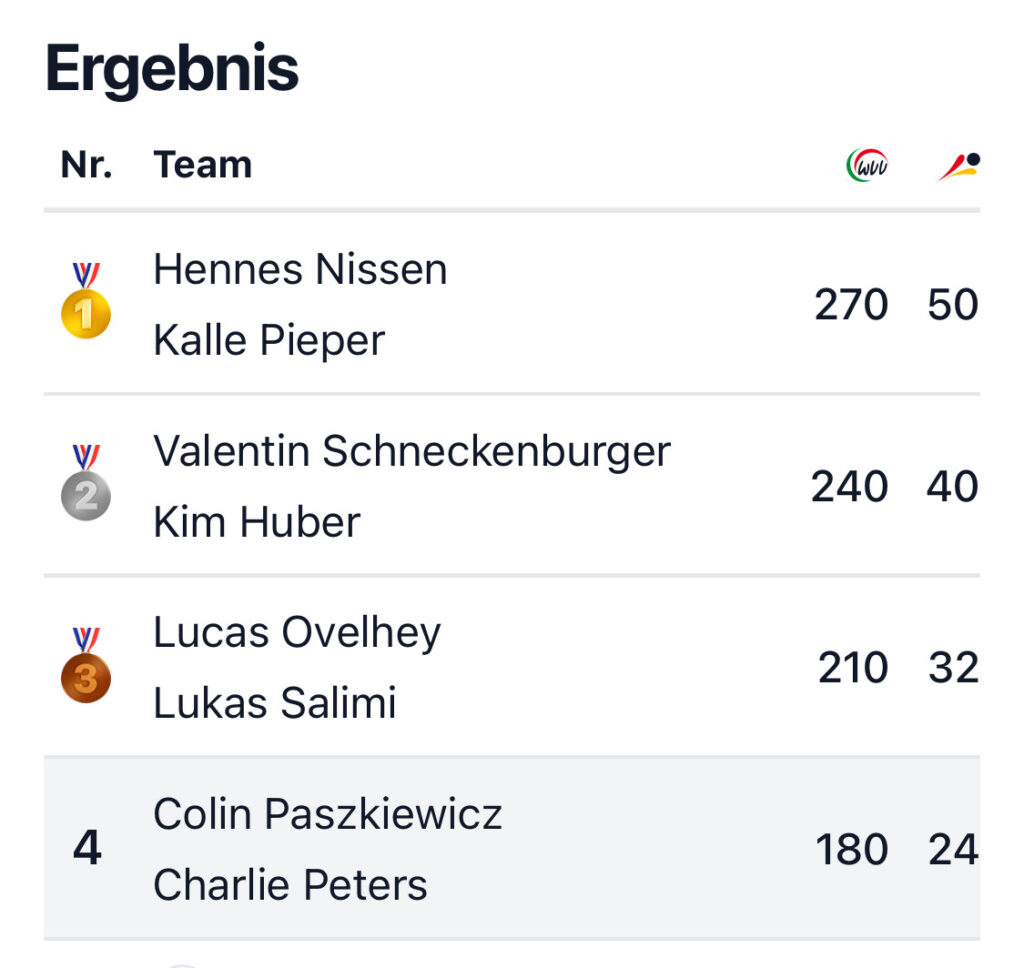Viewport: 1024px width, 968px height.
Task: Click the Nr. column header
Action: 87,164
